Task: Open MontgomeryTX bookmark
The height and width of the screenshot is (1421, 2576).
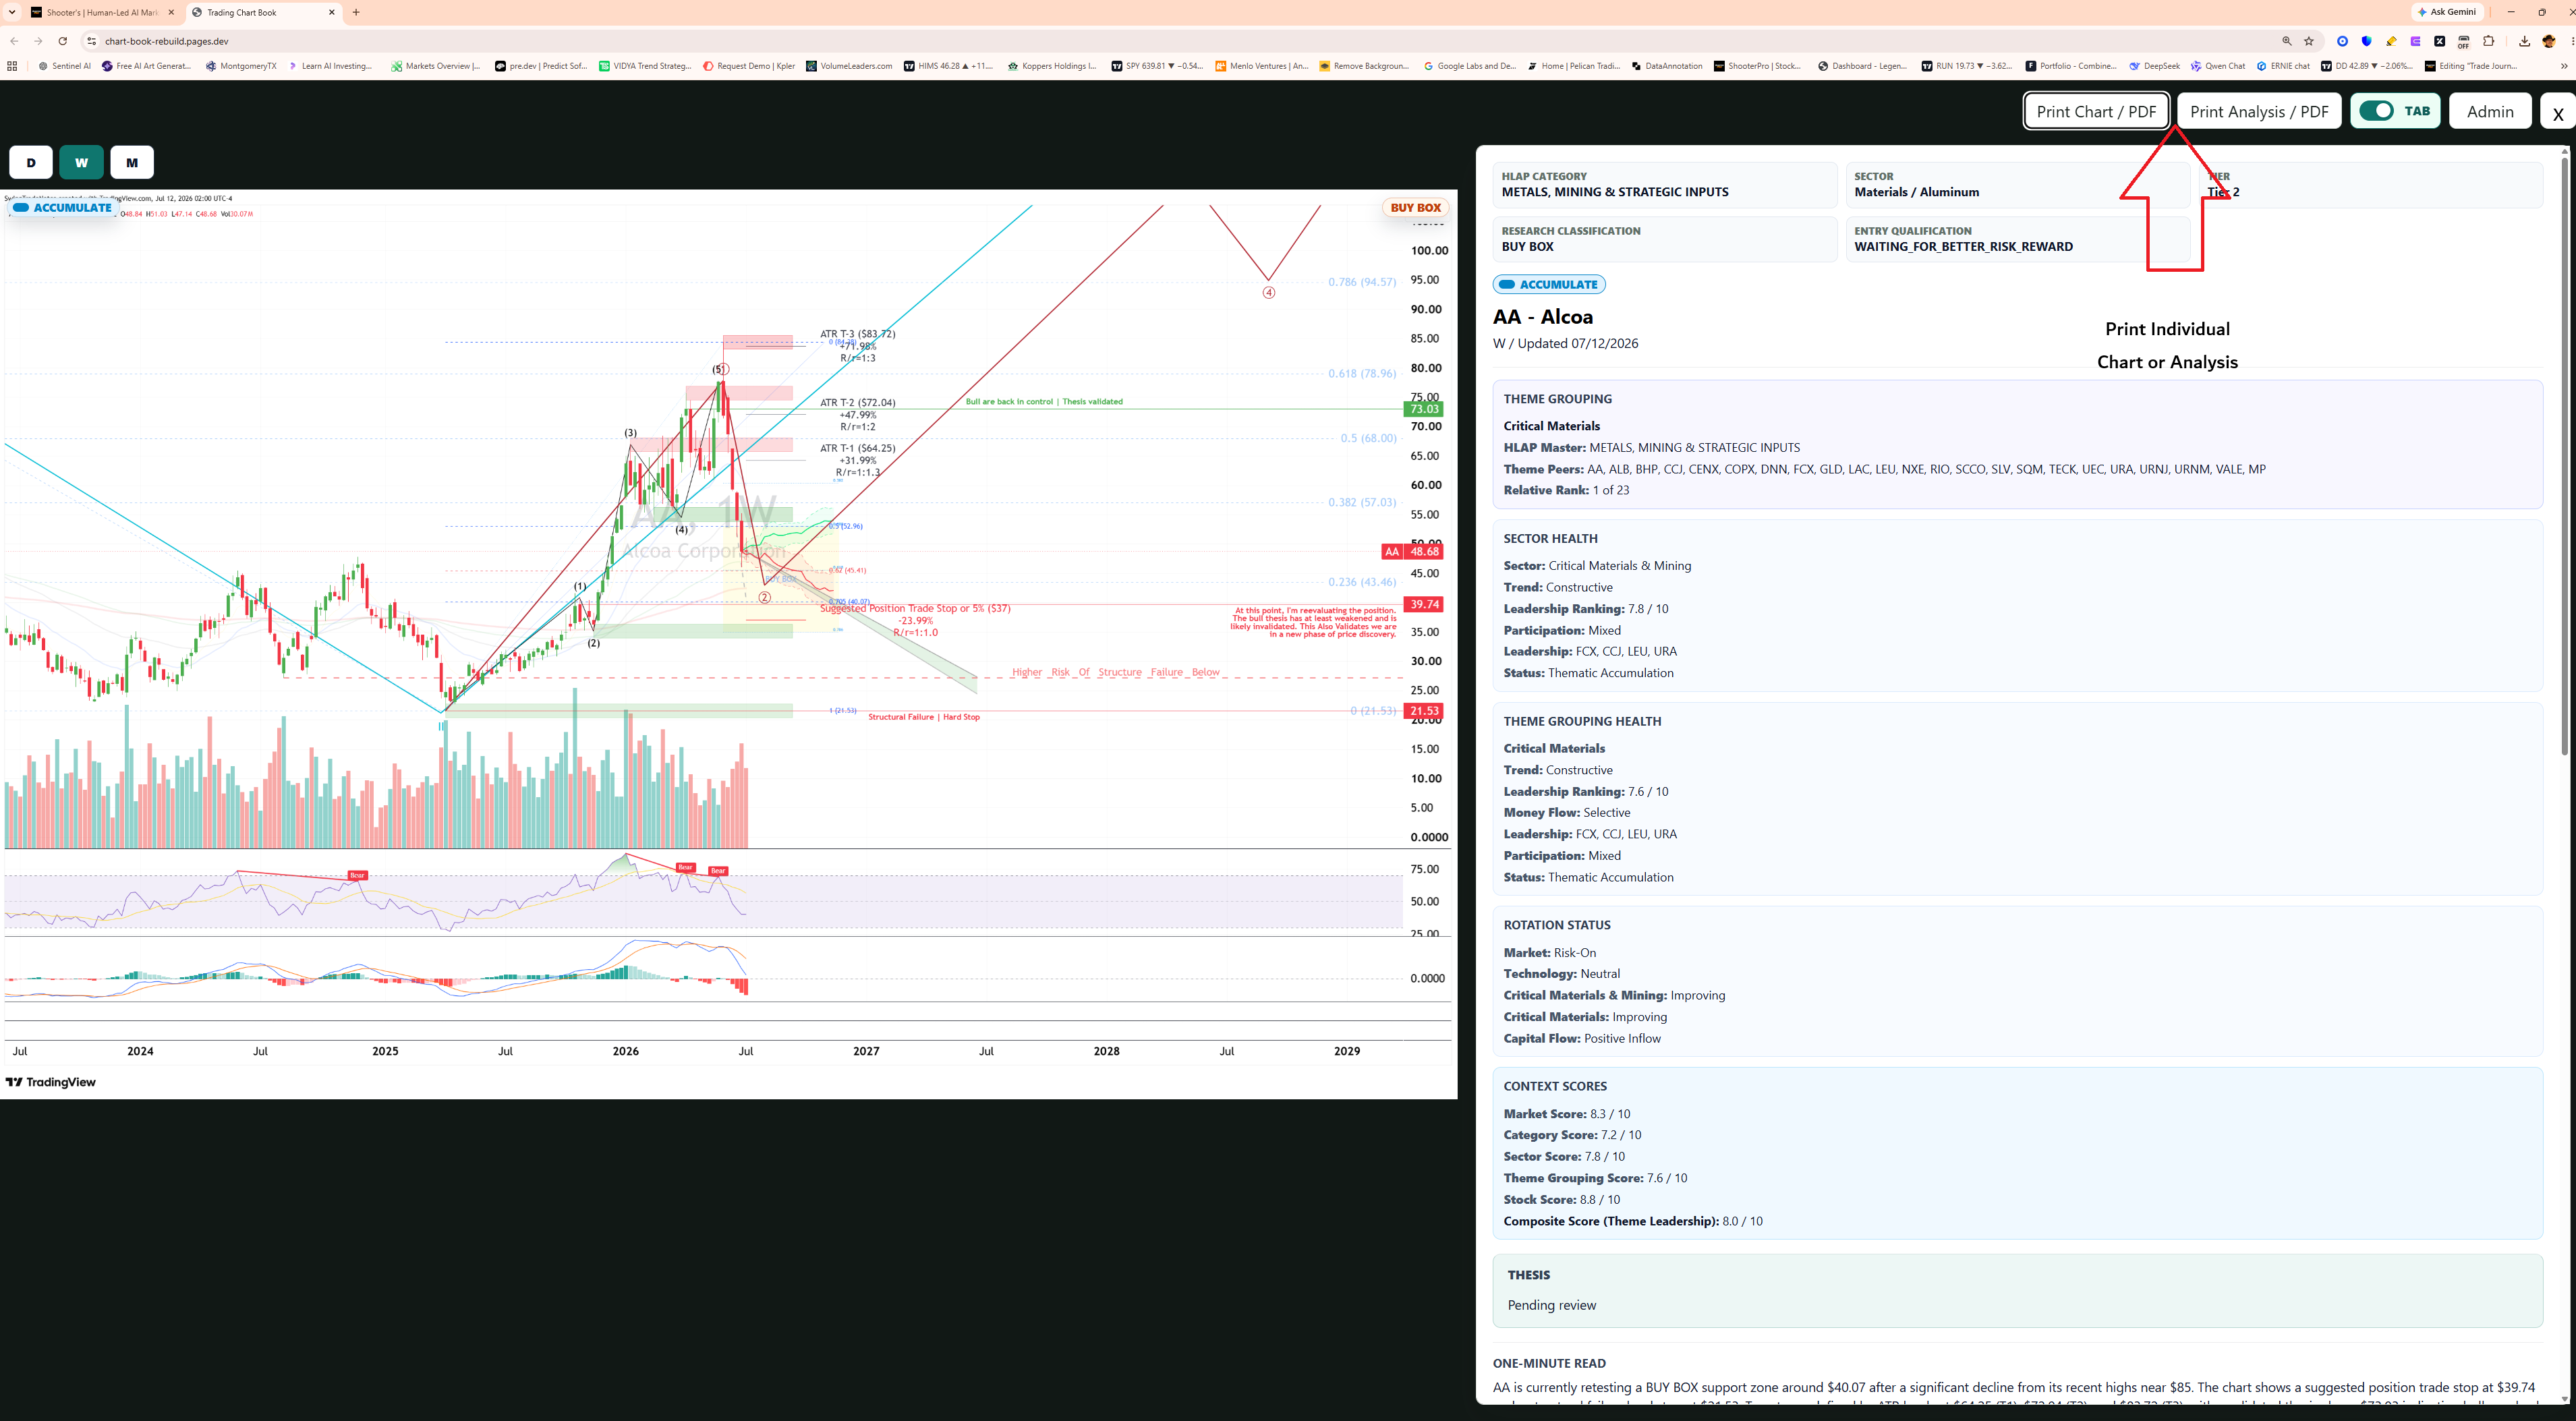Action: [241, 66]
